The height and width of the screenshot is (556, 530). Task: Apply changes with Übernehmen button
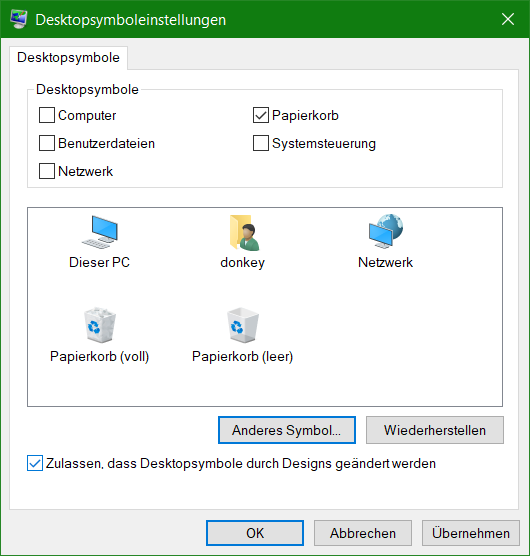point(471,533)
